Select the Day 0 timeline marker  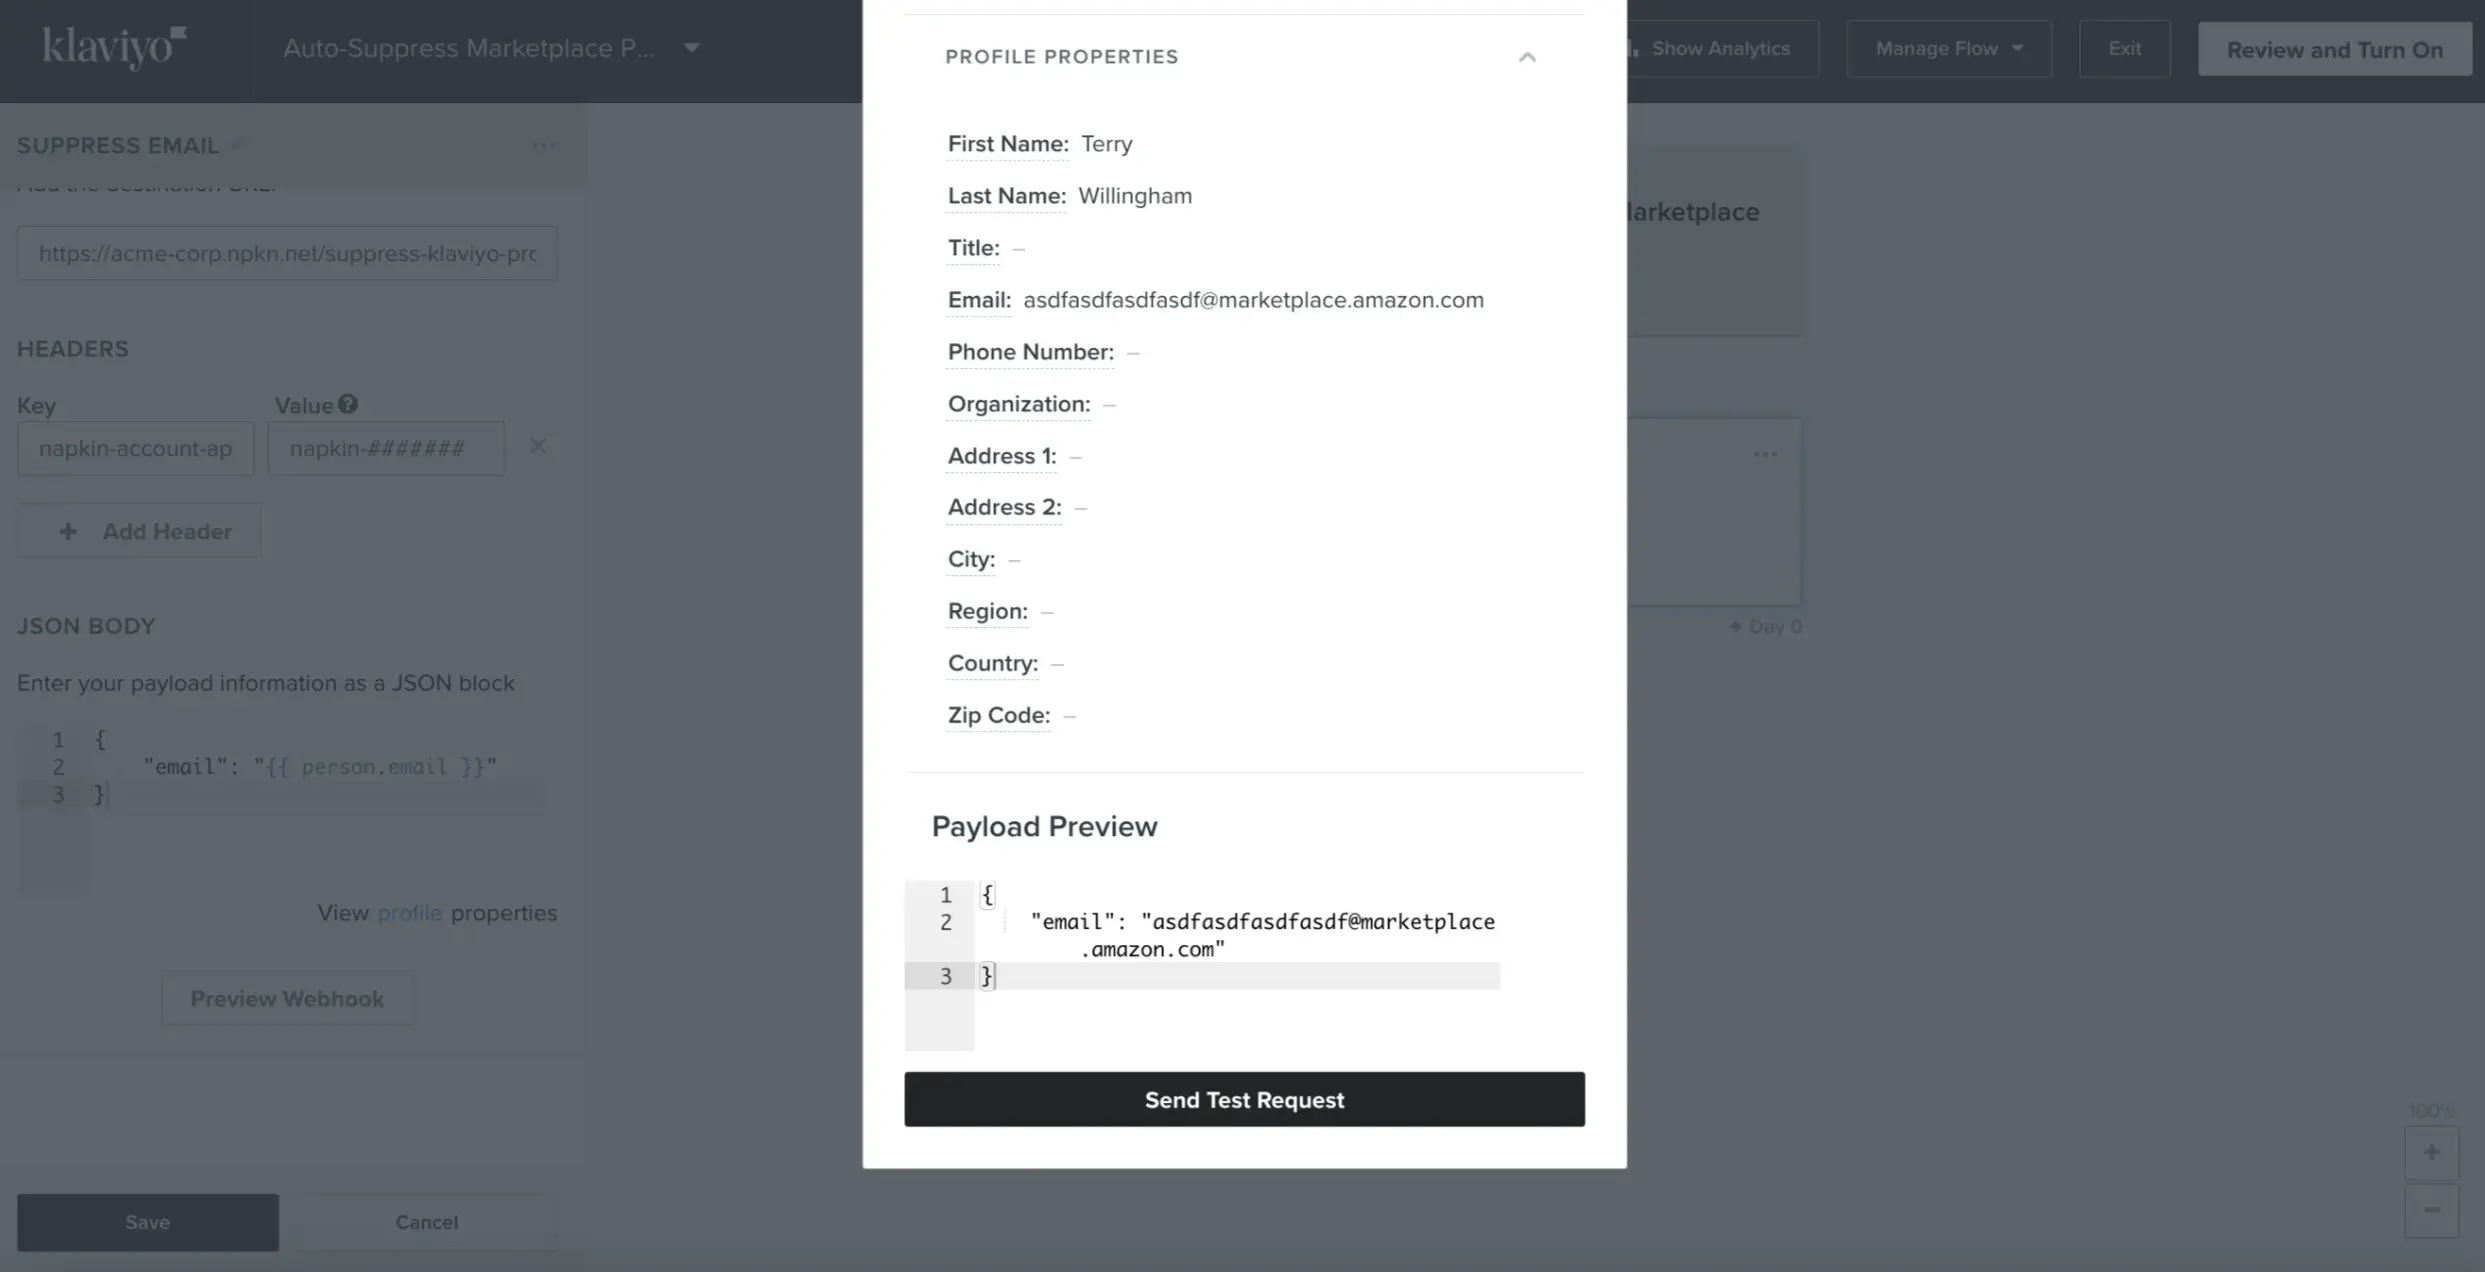click(1765, 626)
